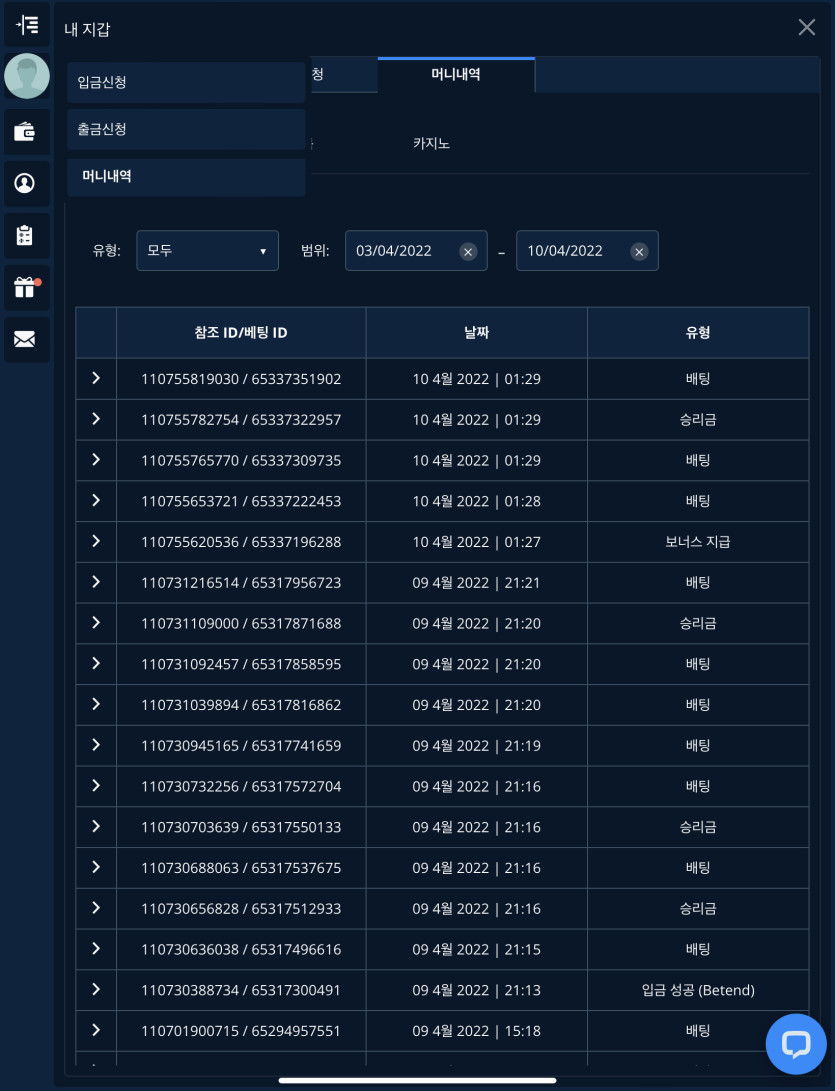Viewport: 835px width, 1091px height.
Task: Select 머니내역 in side menu
Action: tap(186, 176)
